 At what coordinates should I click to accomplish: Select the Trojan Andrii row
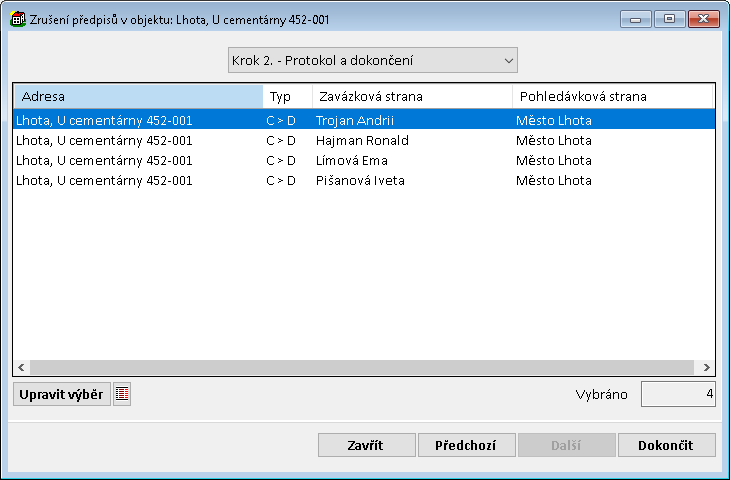click(355, 120)
